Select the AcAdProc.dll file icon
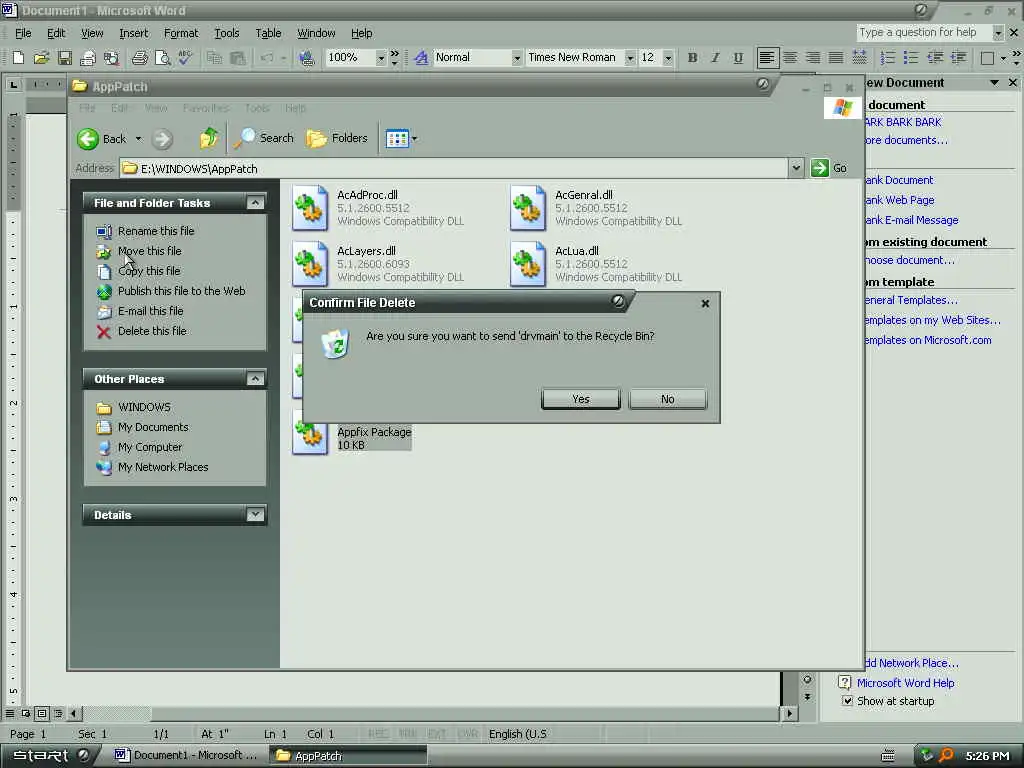 310,208
